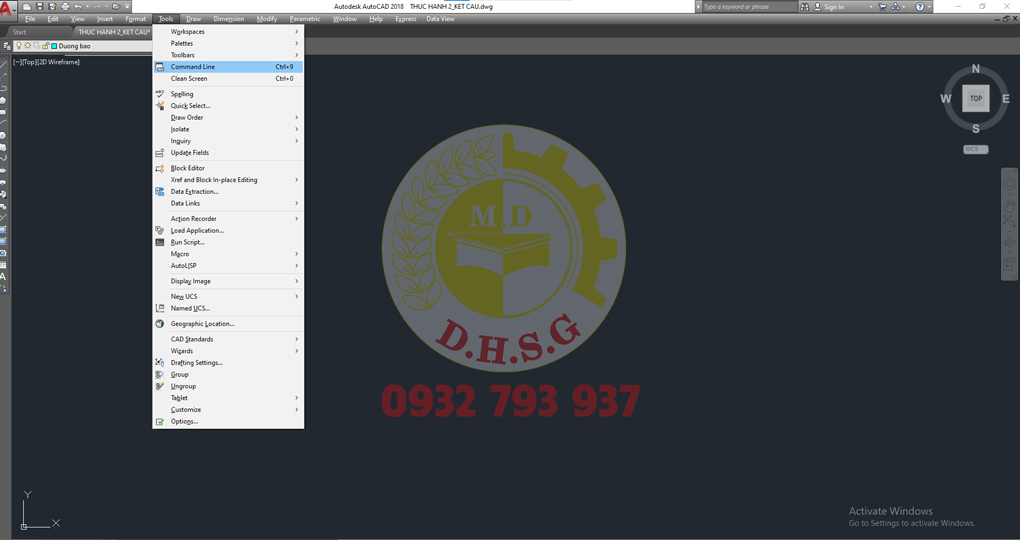
Task: Choose Ungroup from the Tools menu
Action: point(228,386)
